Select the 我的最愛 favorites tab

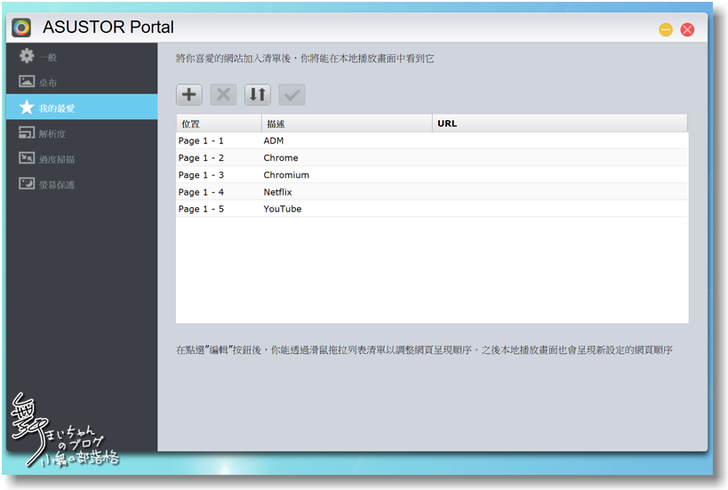pos(82,107)
